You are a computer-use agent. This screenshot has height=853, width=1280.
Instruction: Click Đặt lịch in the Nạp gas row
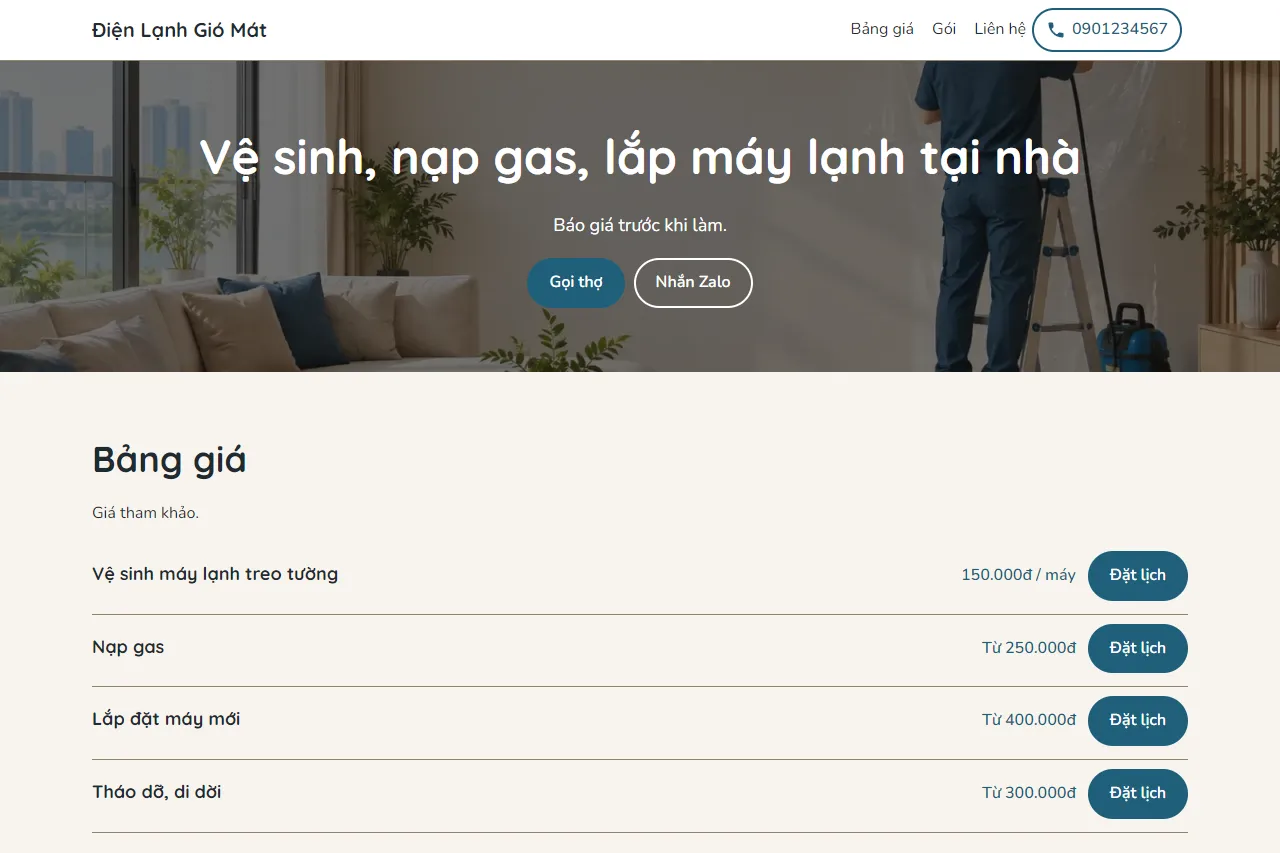point(1138,648)
